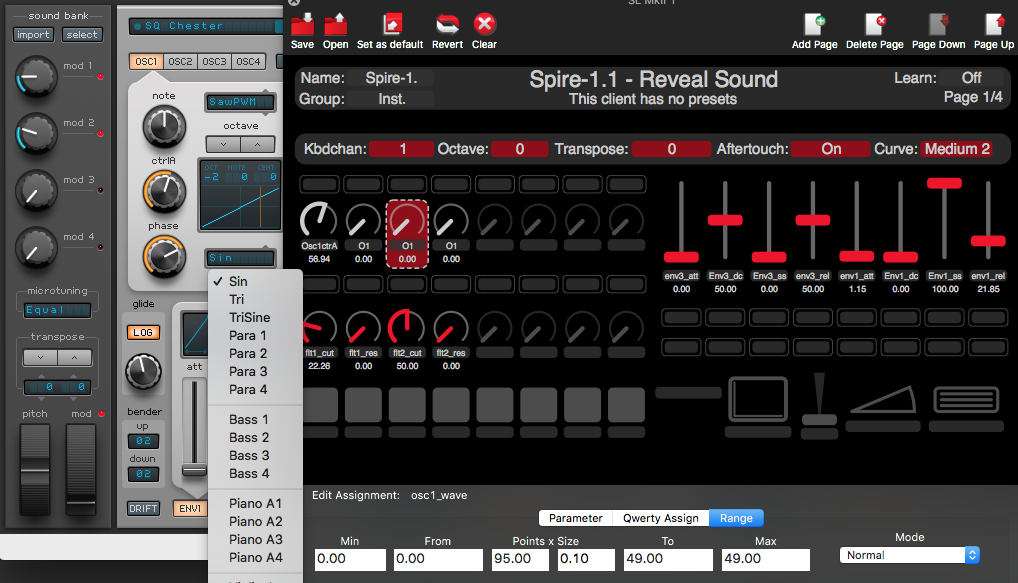Click the Save toolbar icon
The height and width of the screenshot is (583, 1018).
pyautogui.click(x=302, y=24)
